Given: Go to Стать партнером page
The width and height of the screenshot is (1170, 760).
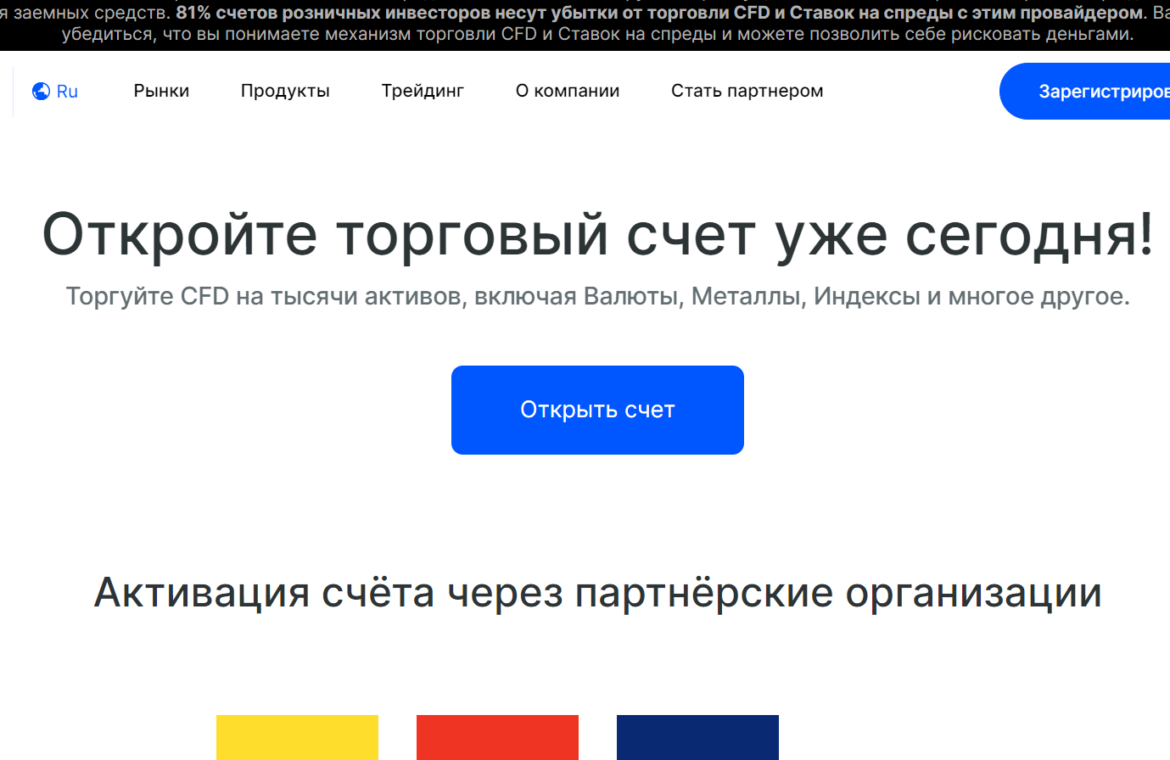Looking at the screenshot, I should pyautogui.click(x=747, y=91).
